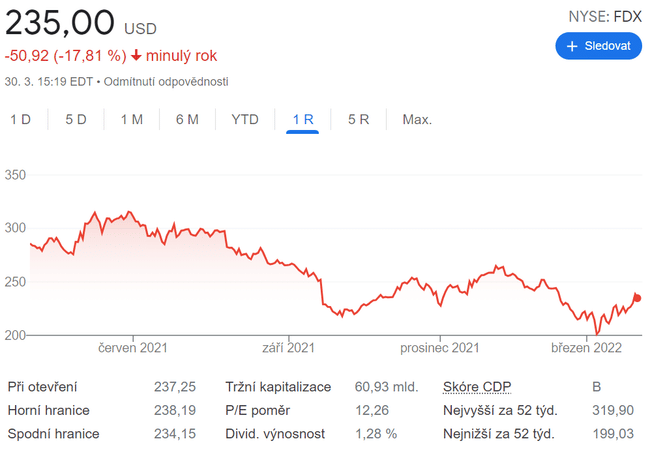Screen dimensions: 650x451
Task: Choose the 1 R yearly tab
Action: (303, 120)
